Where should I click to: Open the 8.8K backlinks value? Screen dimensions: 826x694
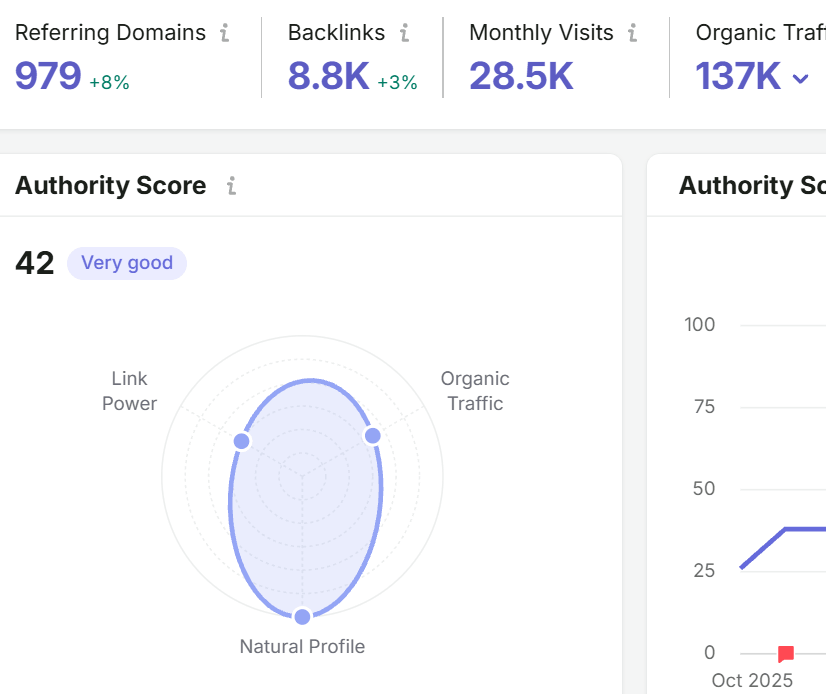pos(329,76)
